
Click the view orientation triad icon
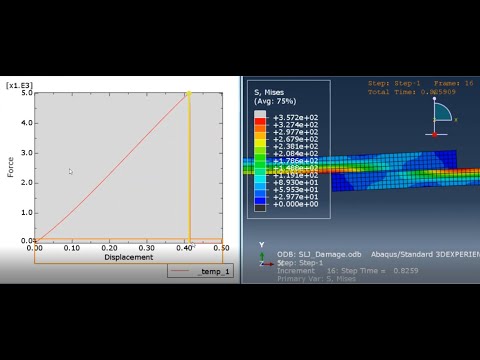pyautogui.click(x=265, y=256)
